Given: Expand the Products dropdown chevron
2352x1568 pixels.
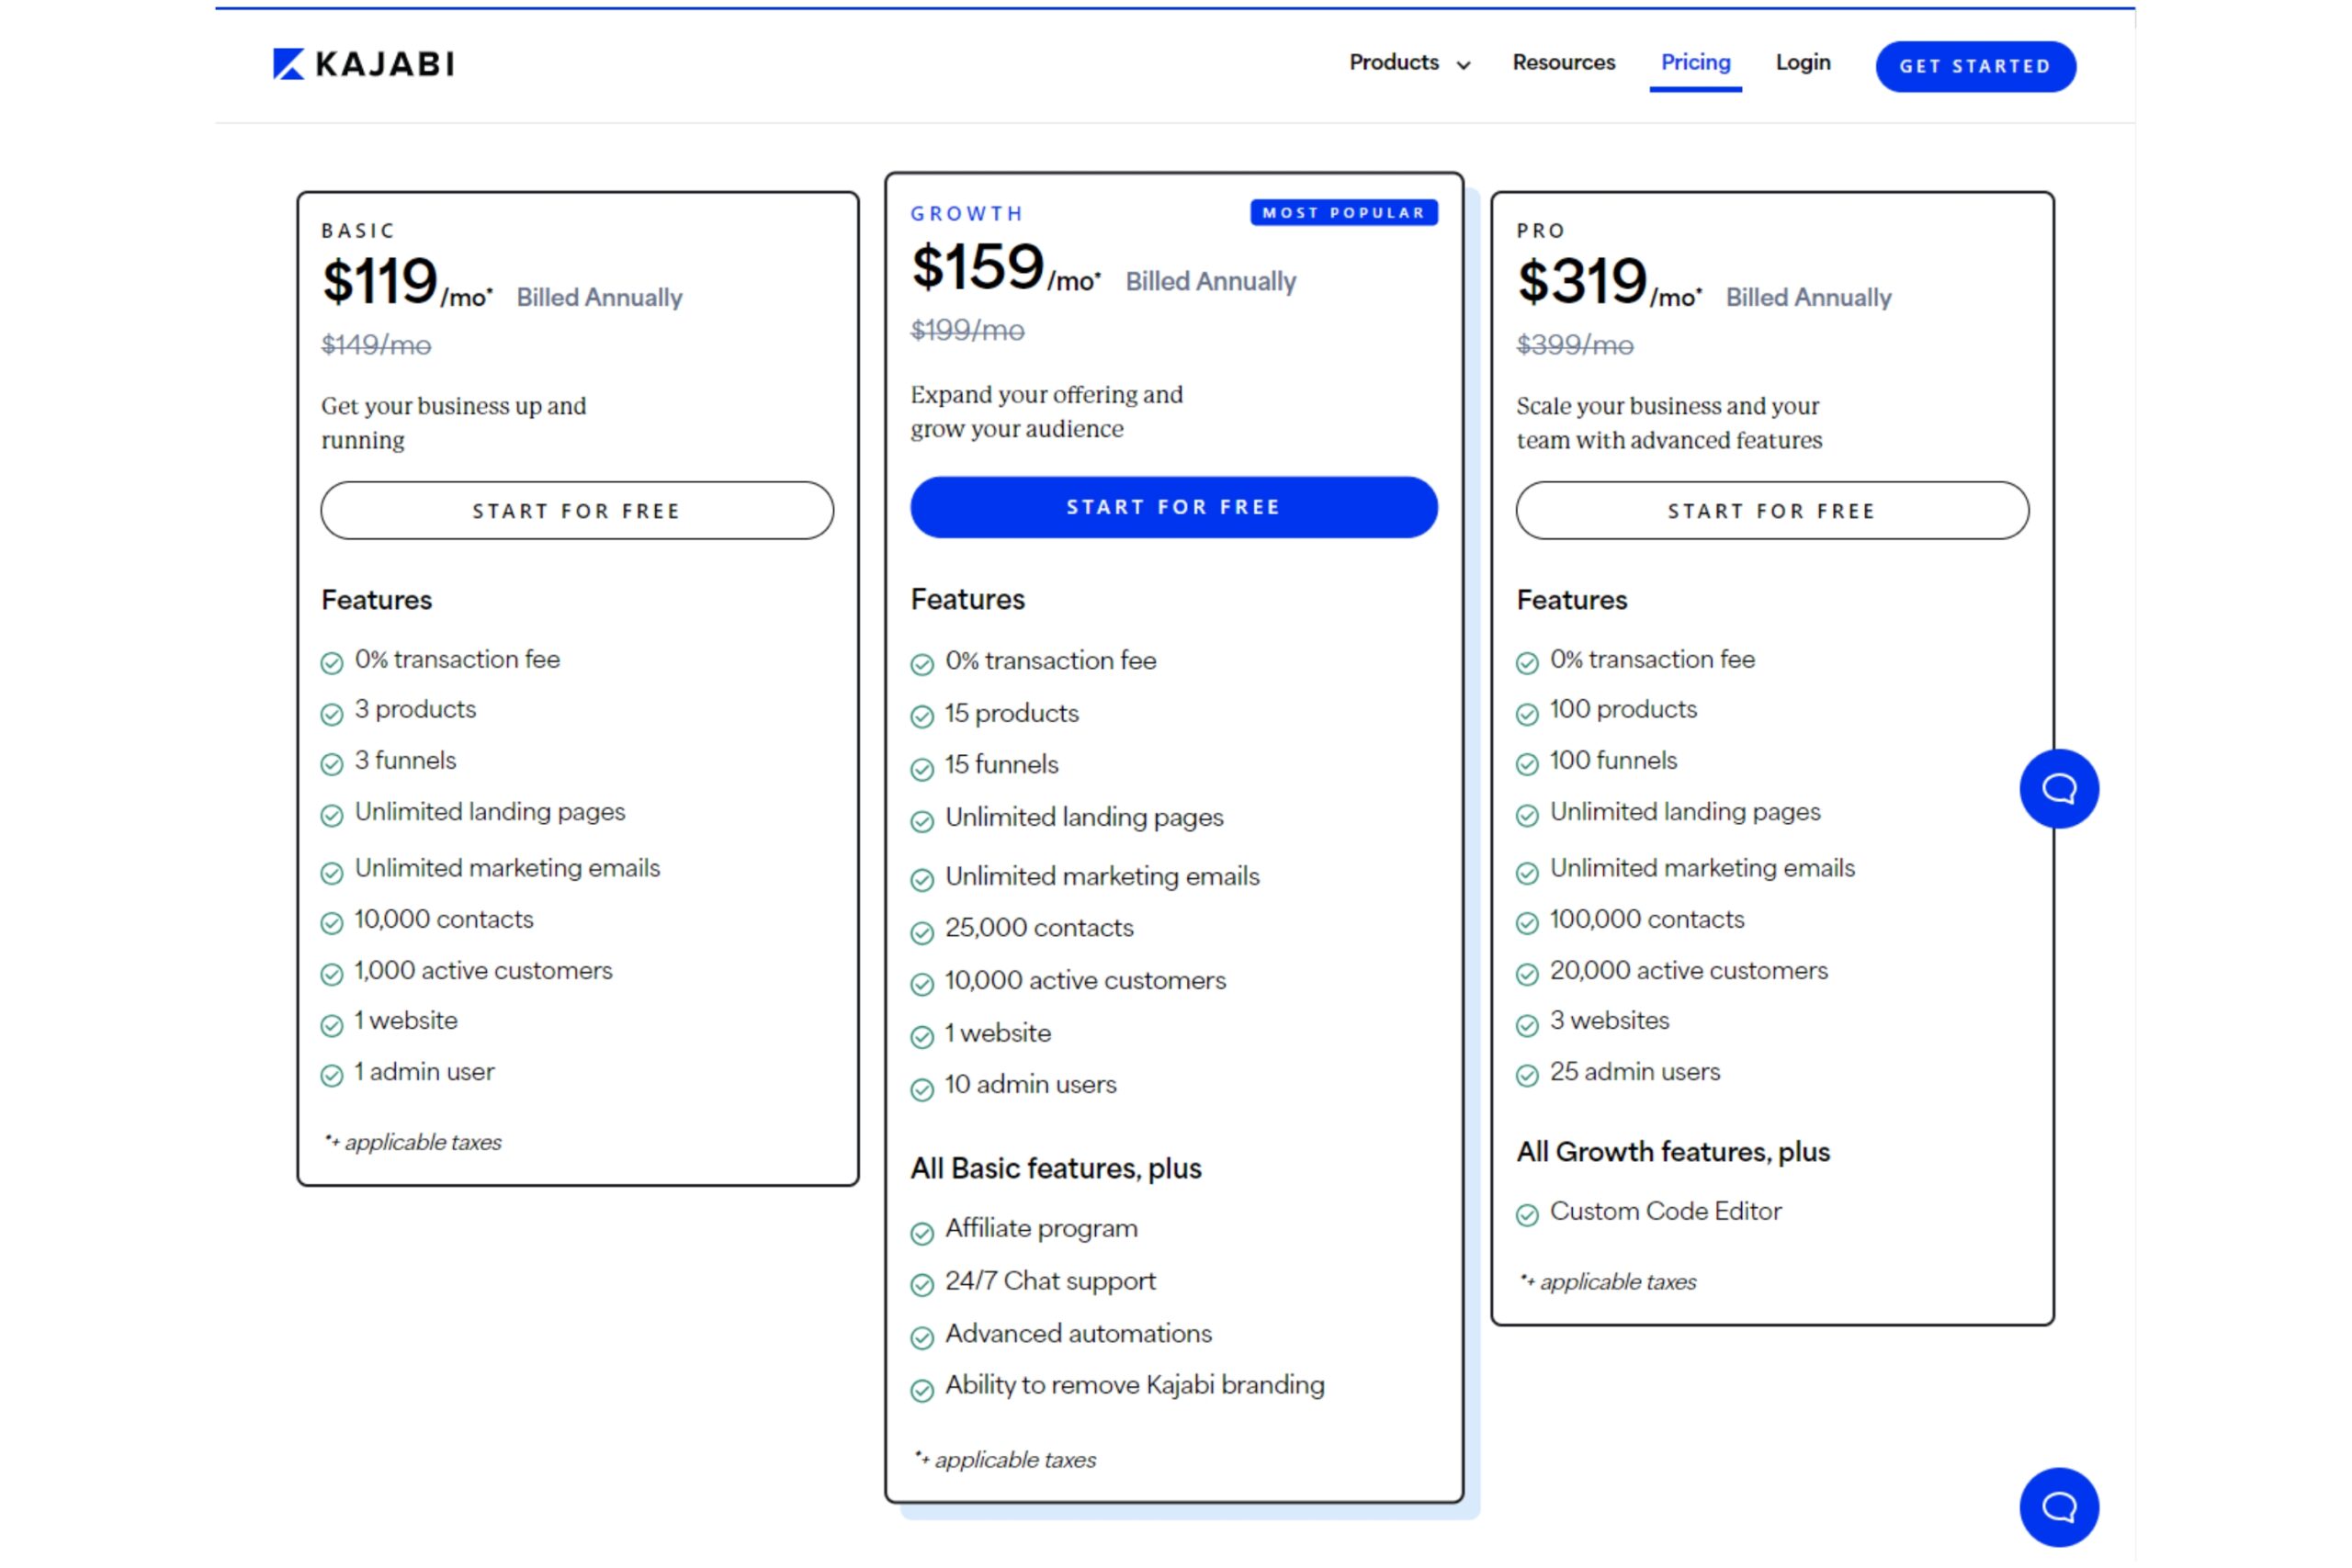Looking at the screenshot, I should tap(1464, 65).
